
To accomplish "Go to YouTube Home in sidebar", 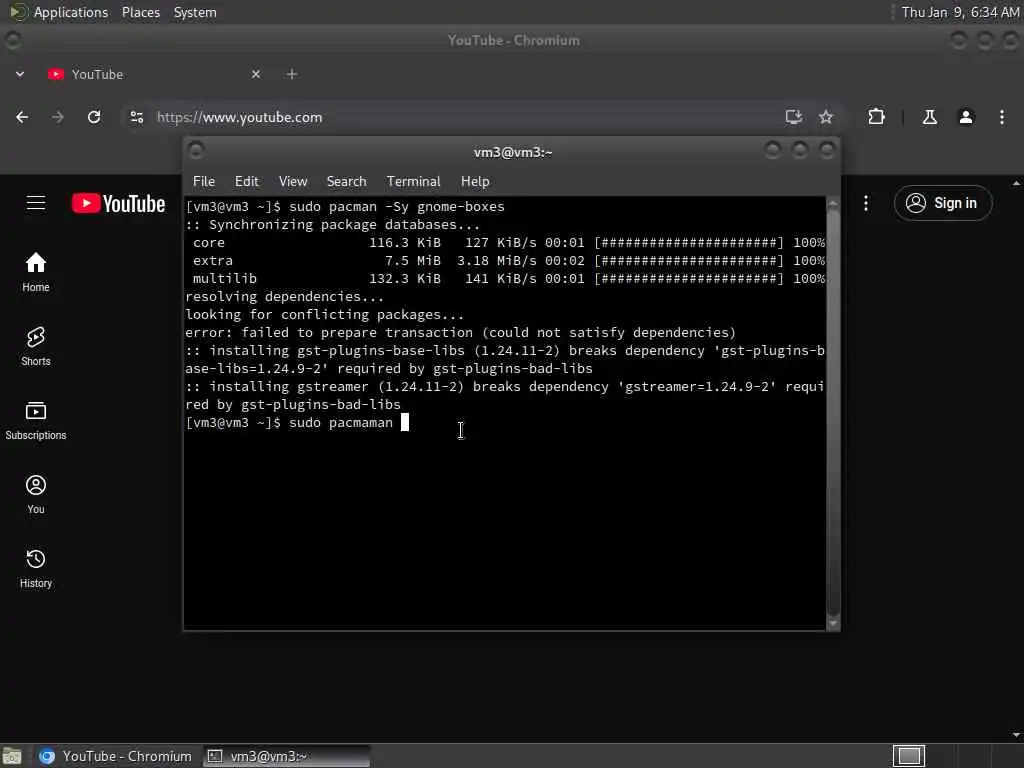I will (x=36, y=272).
